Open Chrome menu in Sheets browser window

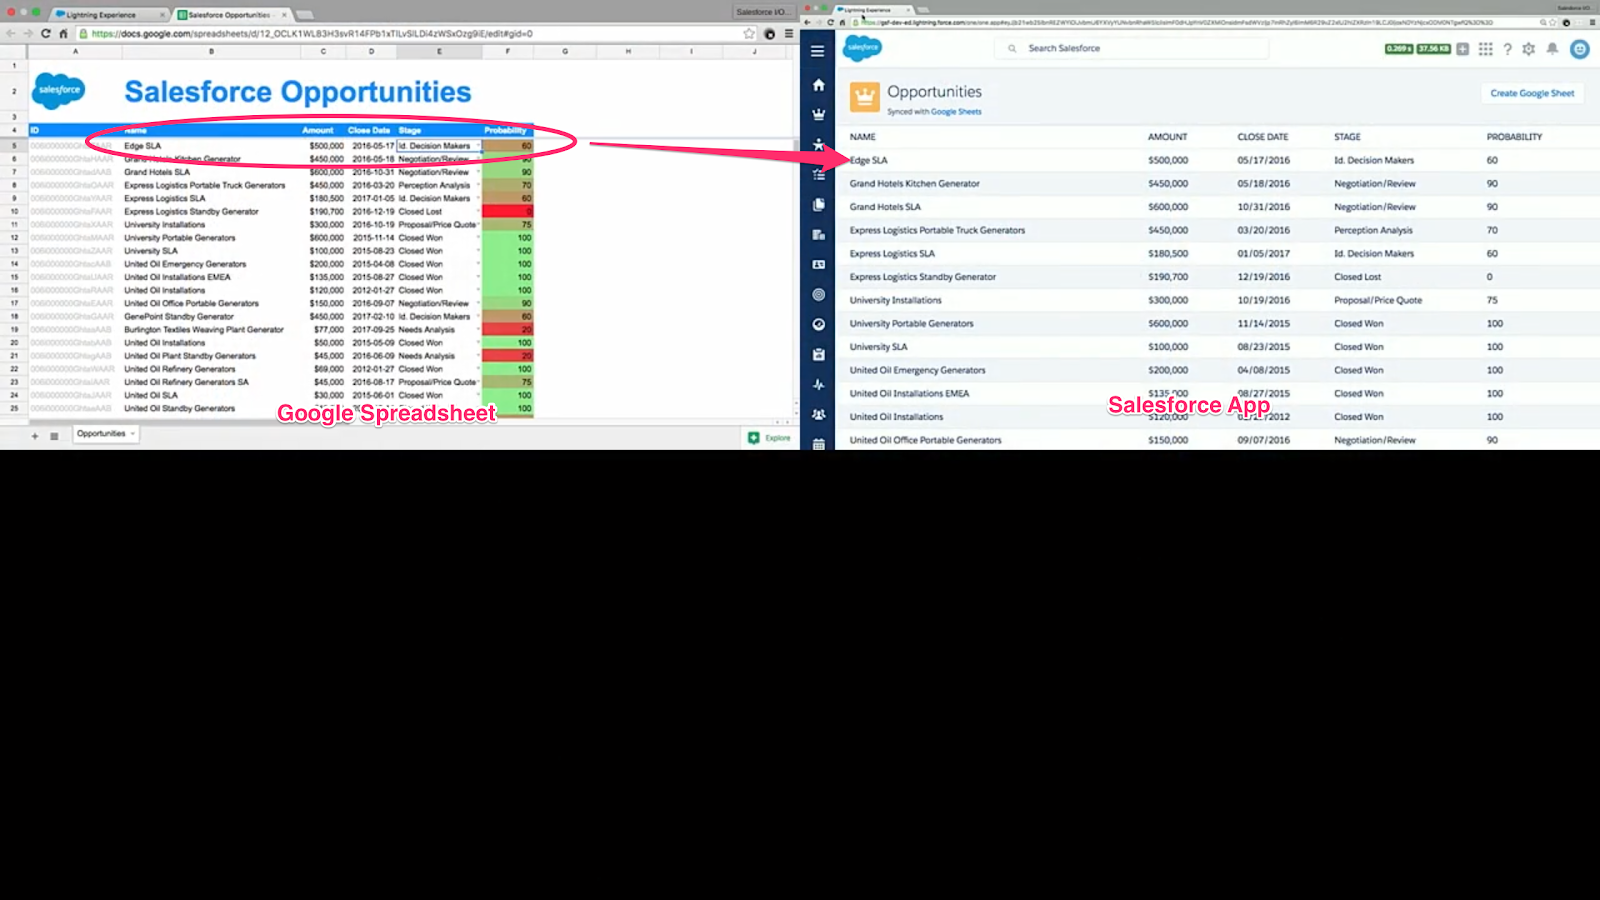pos(789,33)
